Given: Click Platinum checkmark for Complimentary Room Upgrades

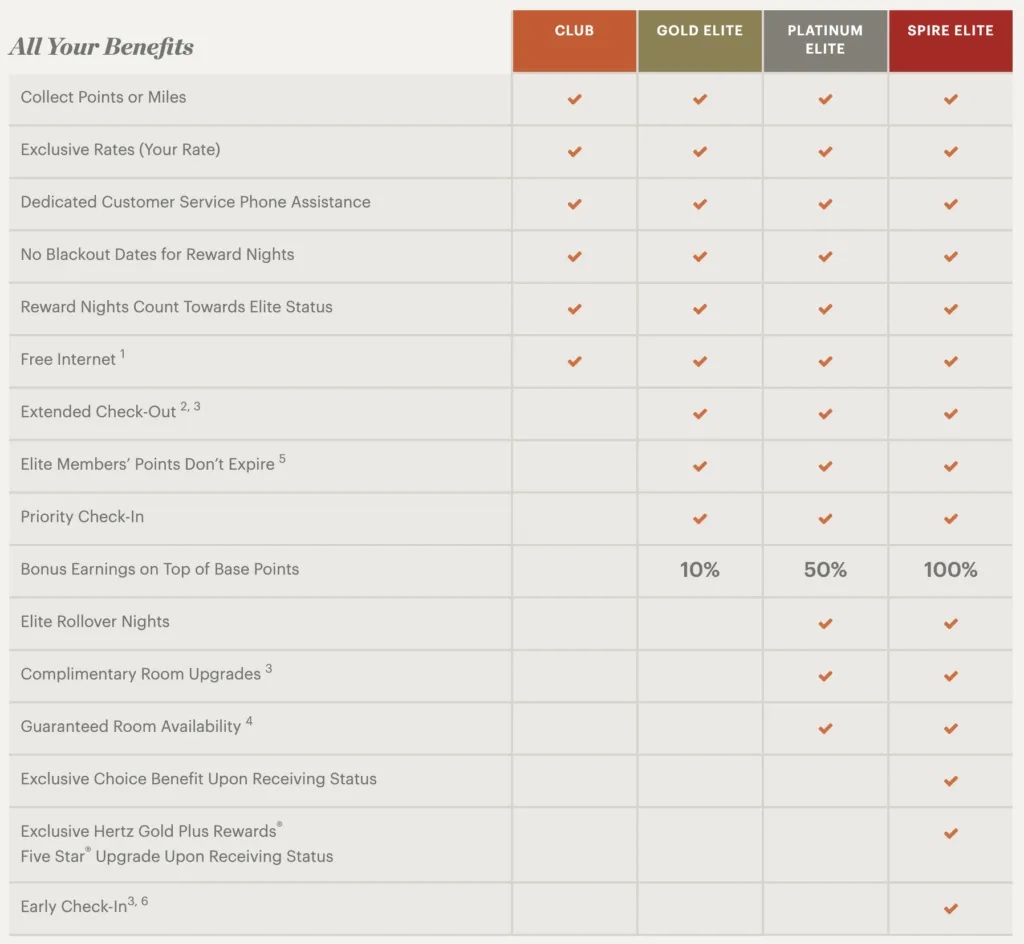Looking at the screenshot, I should [x=825, y=675].
